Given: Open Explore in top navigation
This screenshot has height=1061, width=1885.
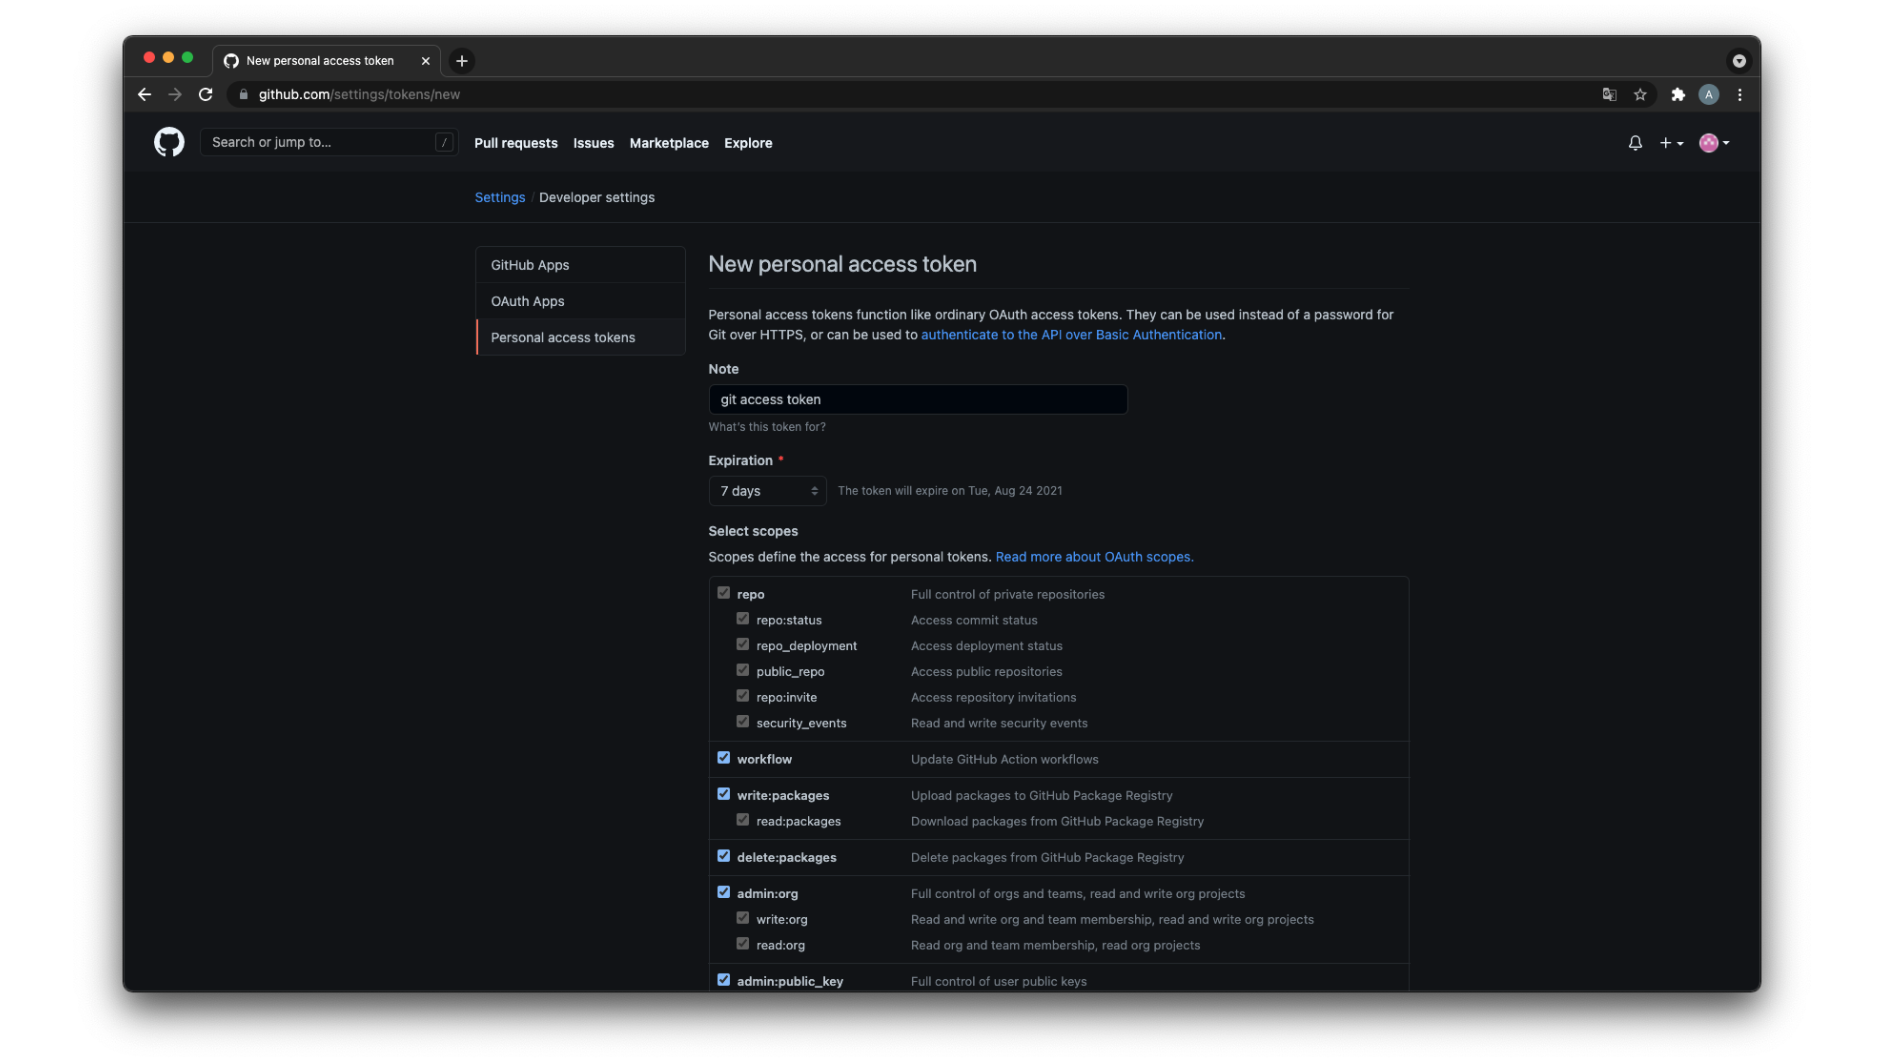Looking at the screenshot, I should pos(748,143).
